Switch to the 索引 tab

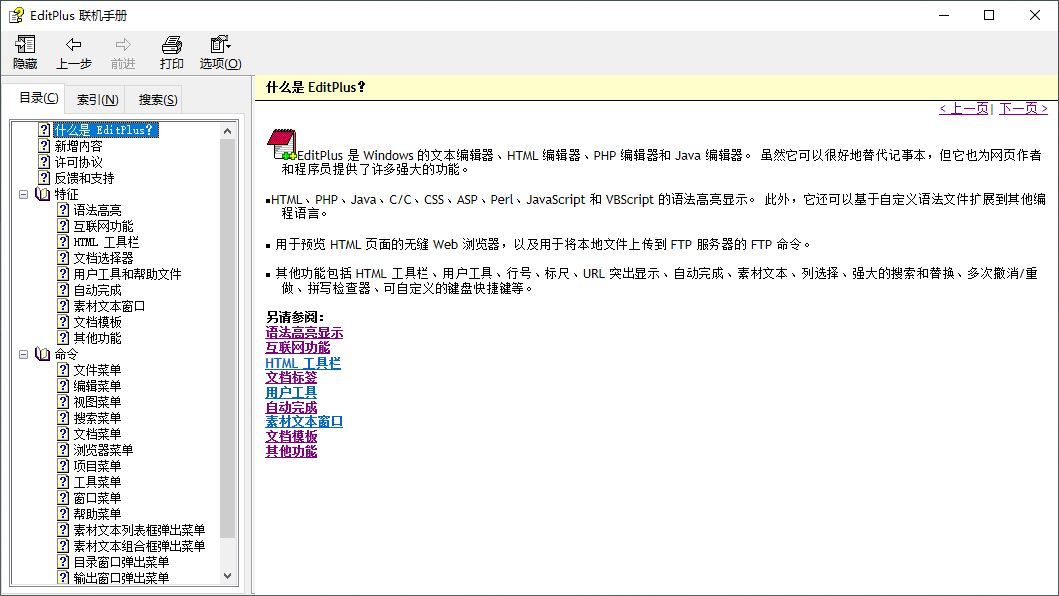click(96, 98)
